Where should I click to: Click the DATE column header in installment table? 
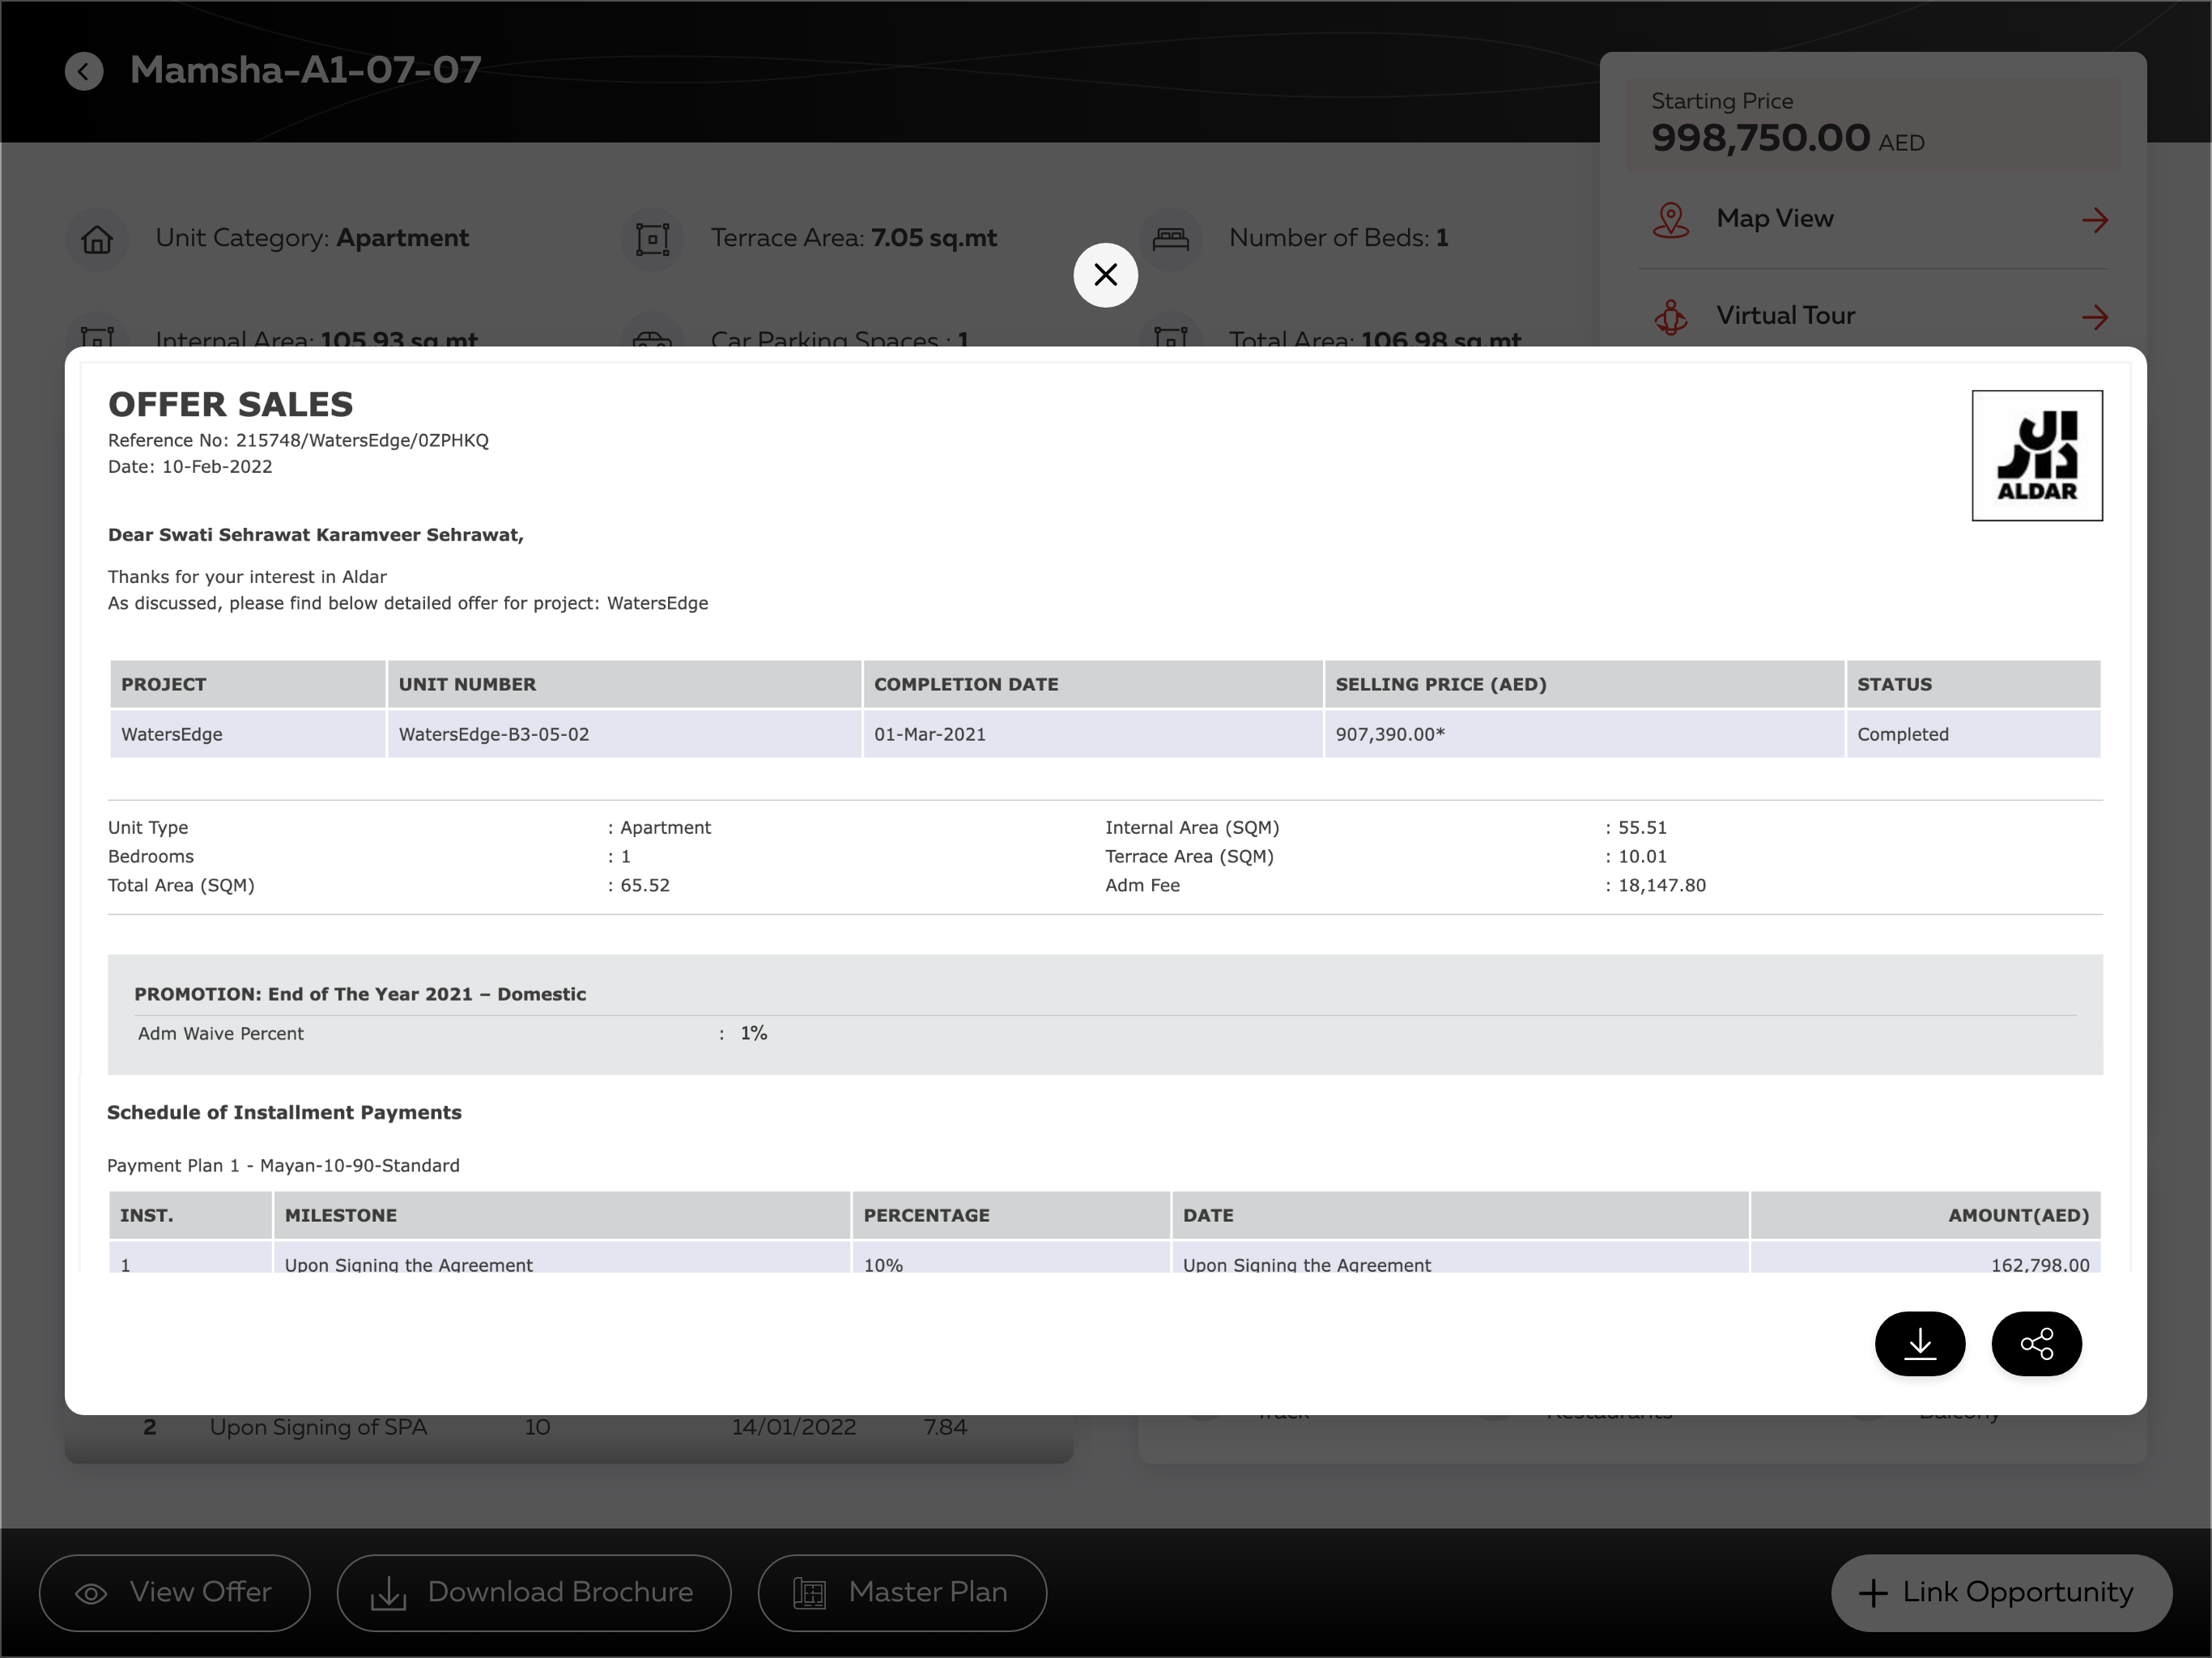[1460, 1215]
